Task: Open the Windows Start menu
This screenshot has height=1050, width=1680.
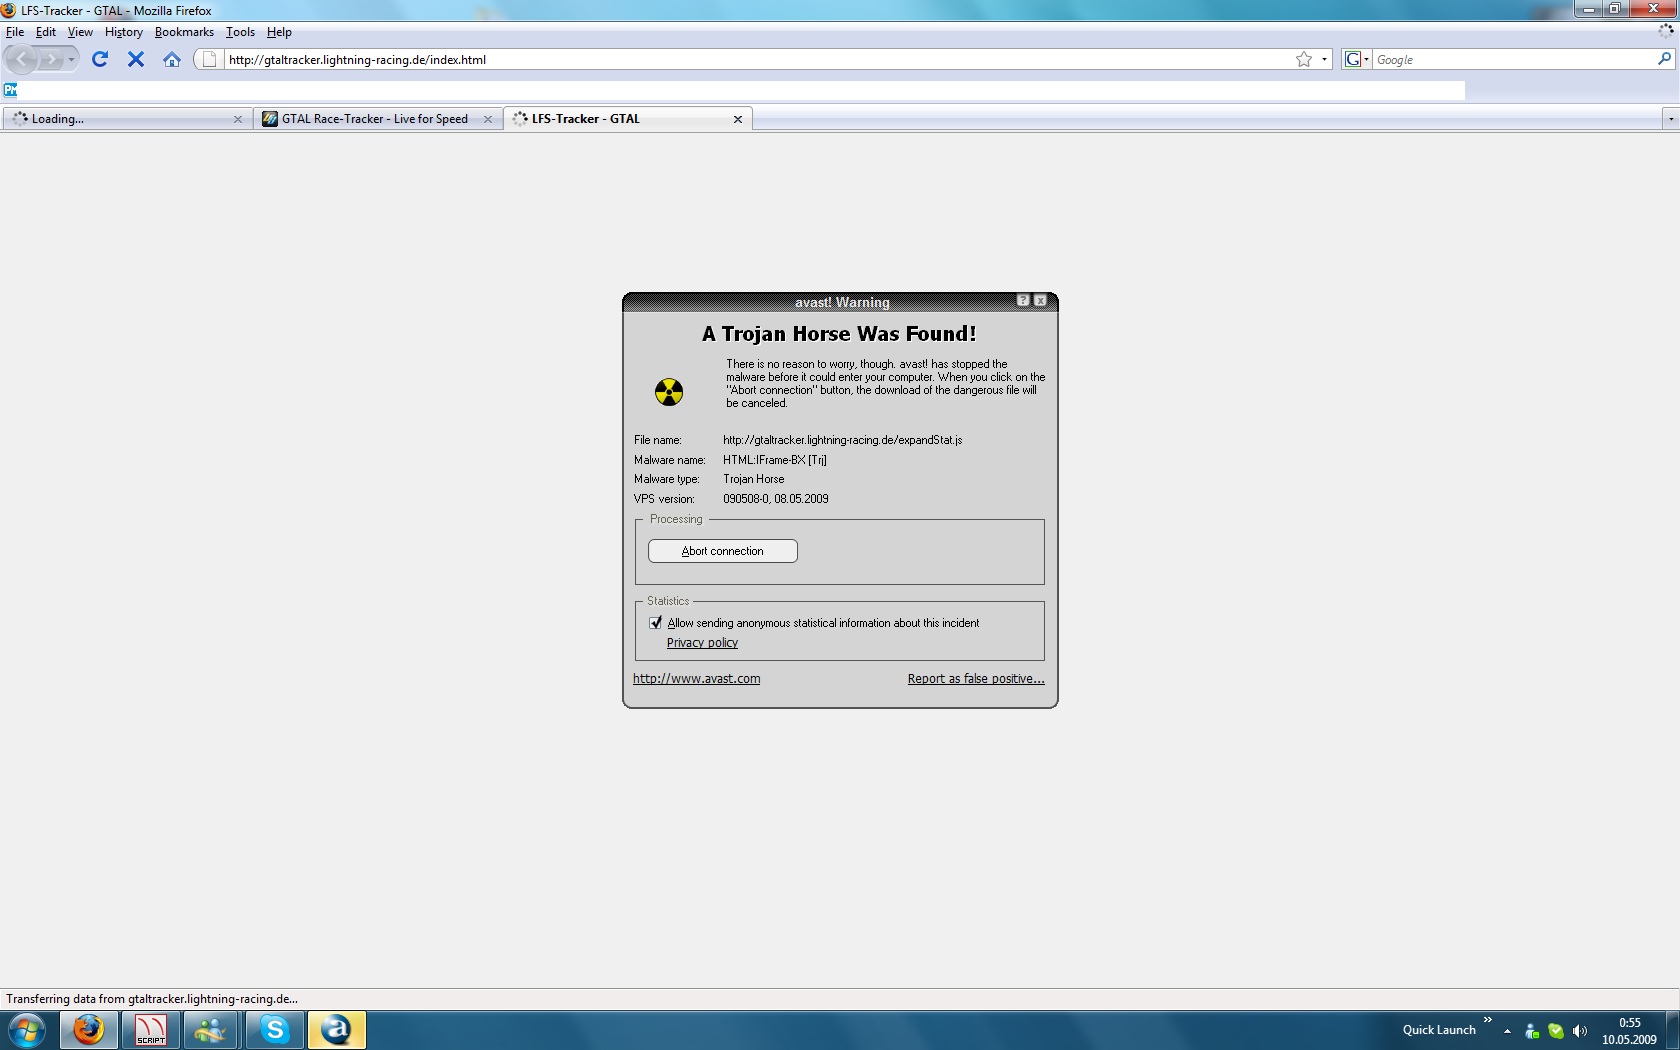Action: point(27,1030)
